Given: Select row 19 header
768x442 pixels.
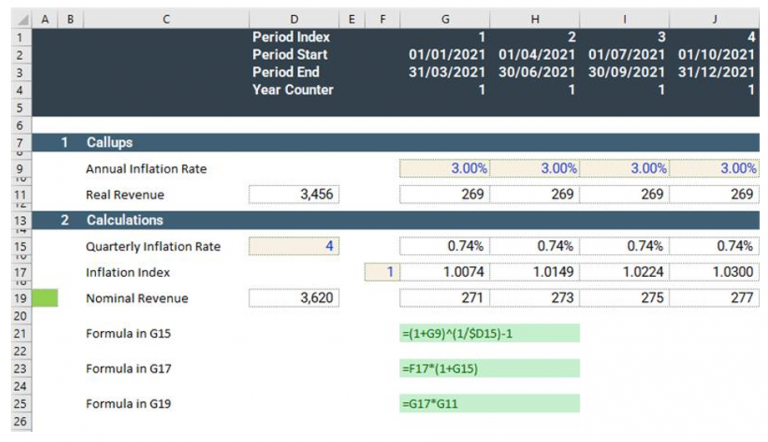Looking at the screenshot, I should 20,298.
